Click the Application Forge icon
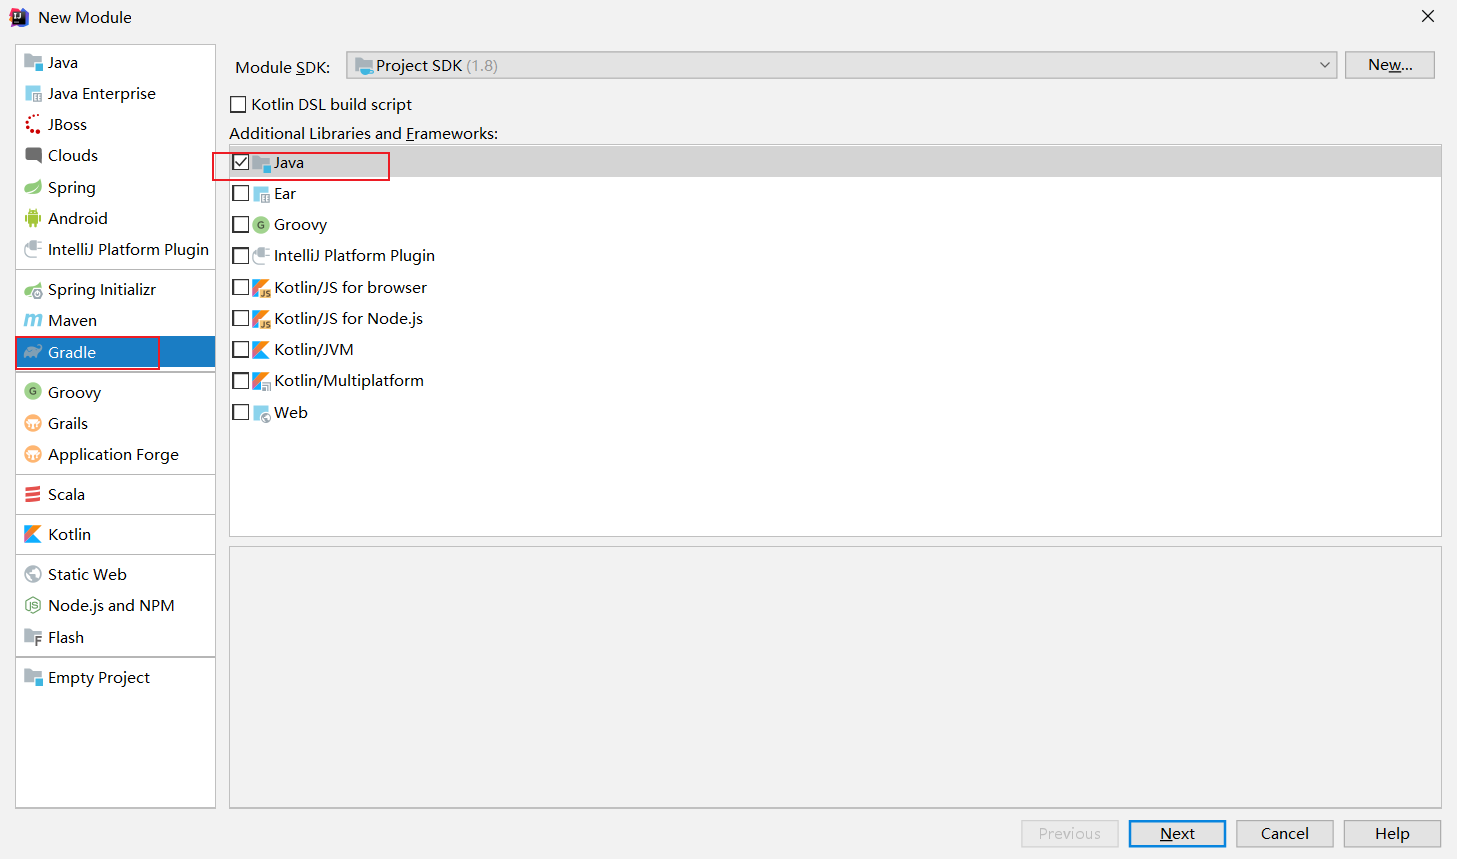The image size is (1457, 859). click(33, 455)
